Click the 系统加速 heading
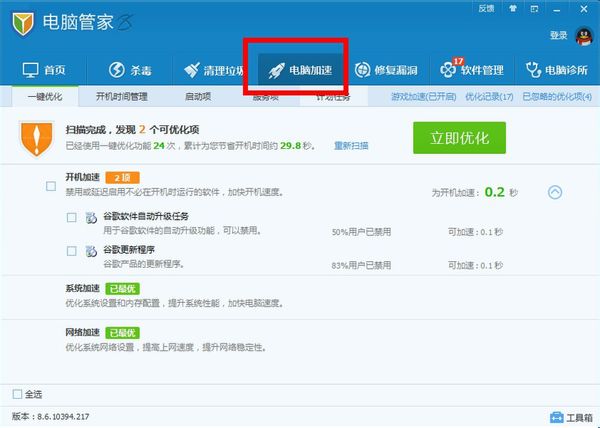600x428 pixels. coord(82,288)
